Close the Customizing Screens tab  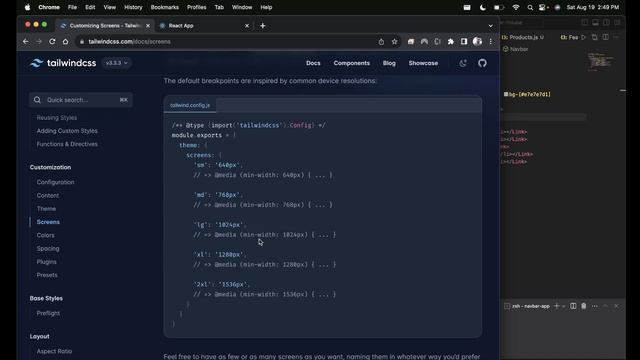tap(148, 26)
